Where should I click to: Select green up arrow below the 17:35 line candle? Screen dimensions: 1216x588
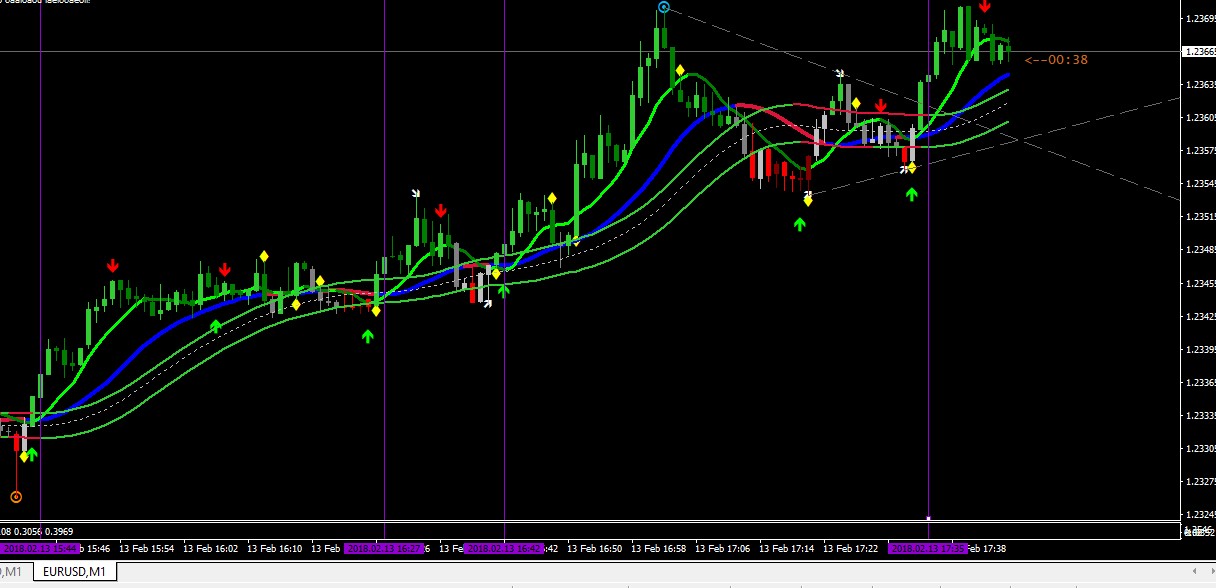(911, 194)
